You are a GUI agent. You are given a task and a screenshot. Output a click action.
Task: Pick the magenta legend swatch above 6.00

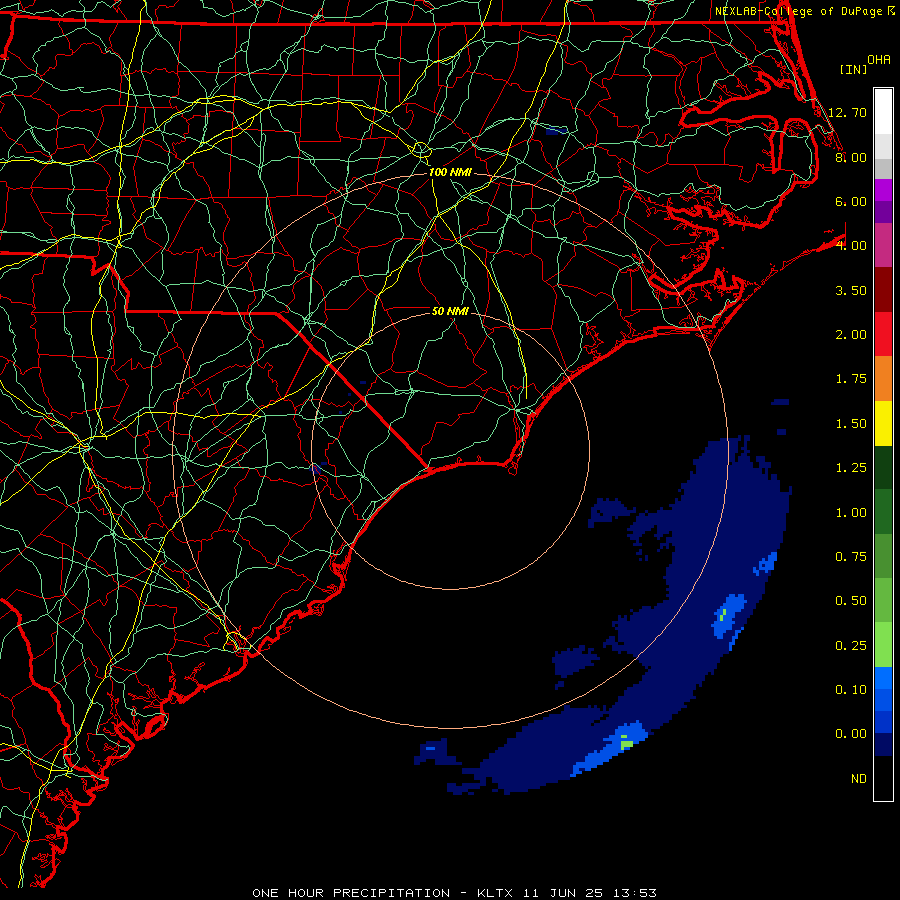click(883, 190)
